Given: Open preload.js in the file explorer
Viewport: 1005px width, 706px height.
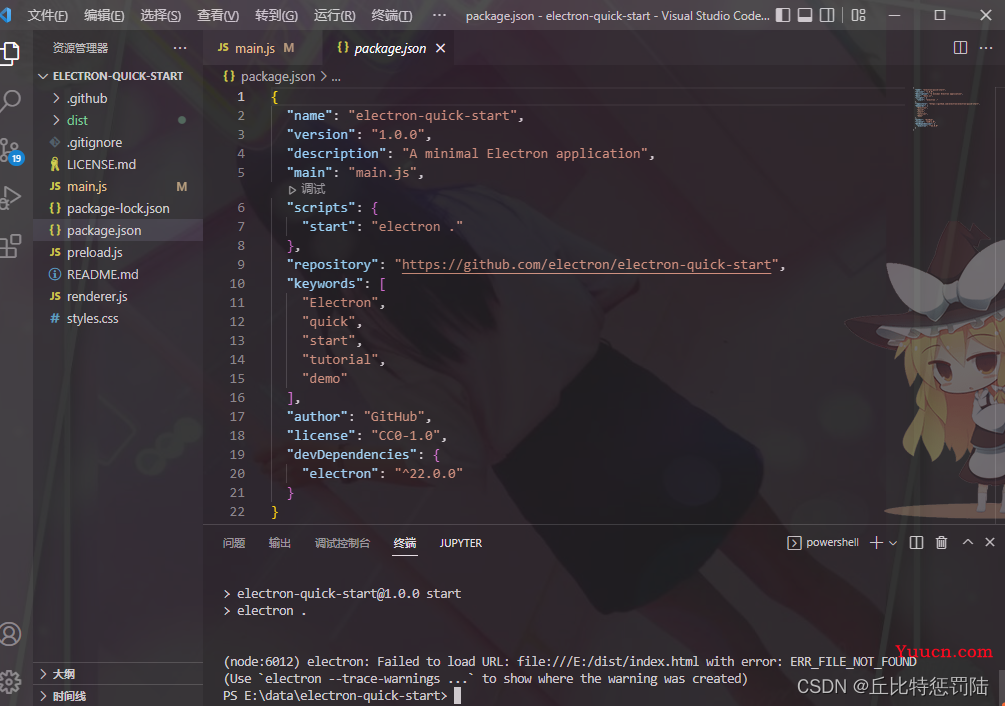Looking at the screenshot, I should (x=118, y=252).
